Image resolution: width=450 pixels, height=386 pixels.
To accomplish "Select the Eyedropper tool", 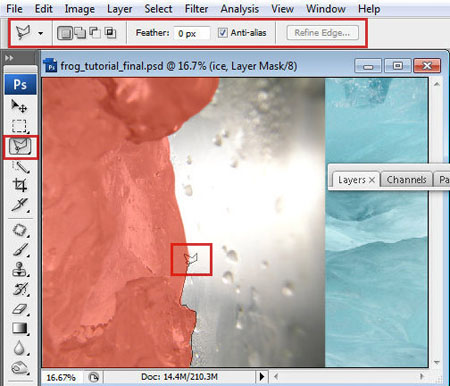I will point(19,205).
